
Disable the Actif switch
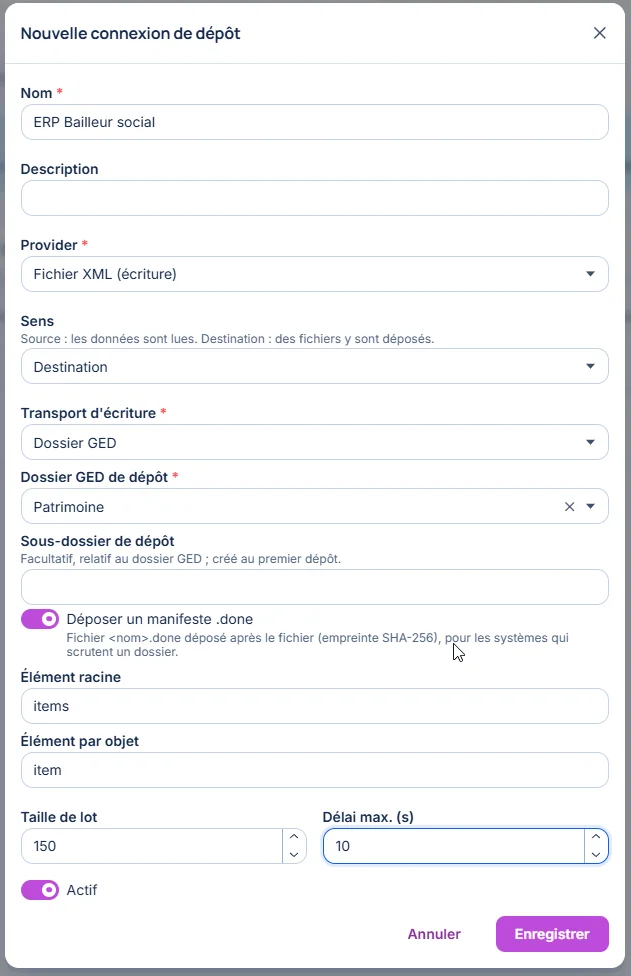40,890
